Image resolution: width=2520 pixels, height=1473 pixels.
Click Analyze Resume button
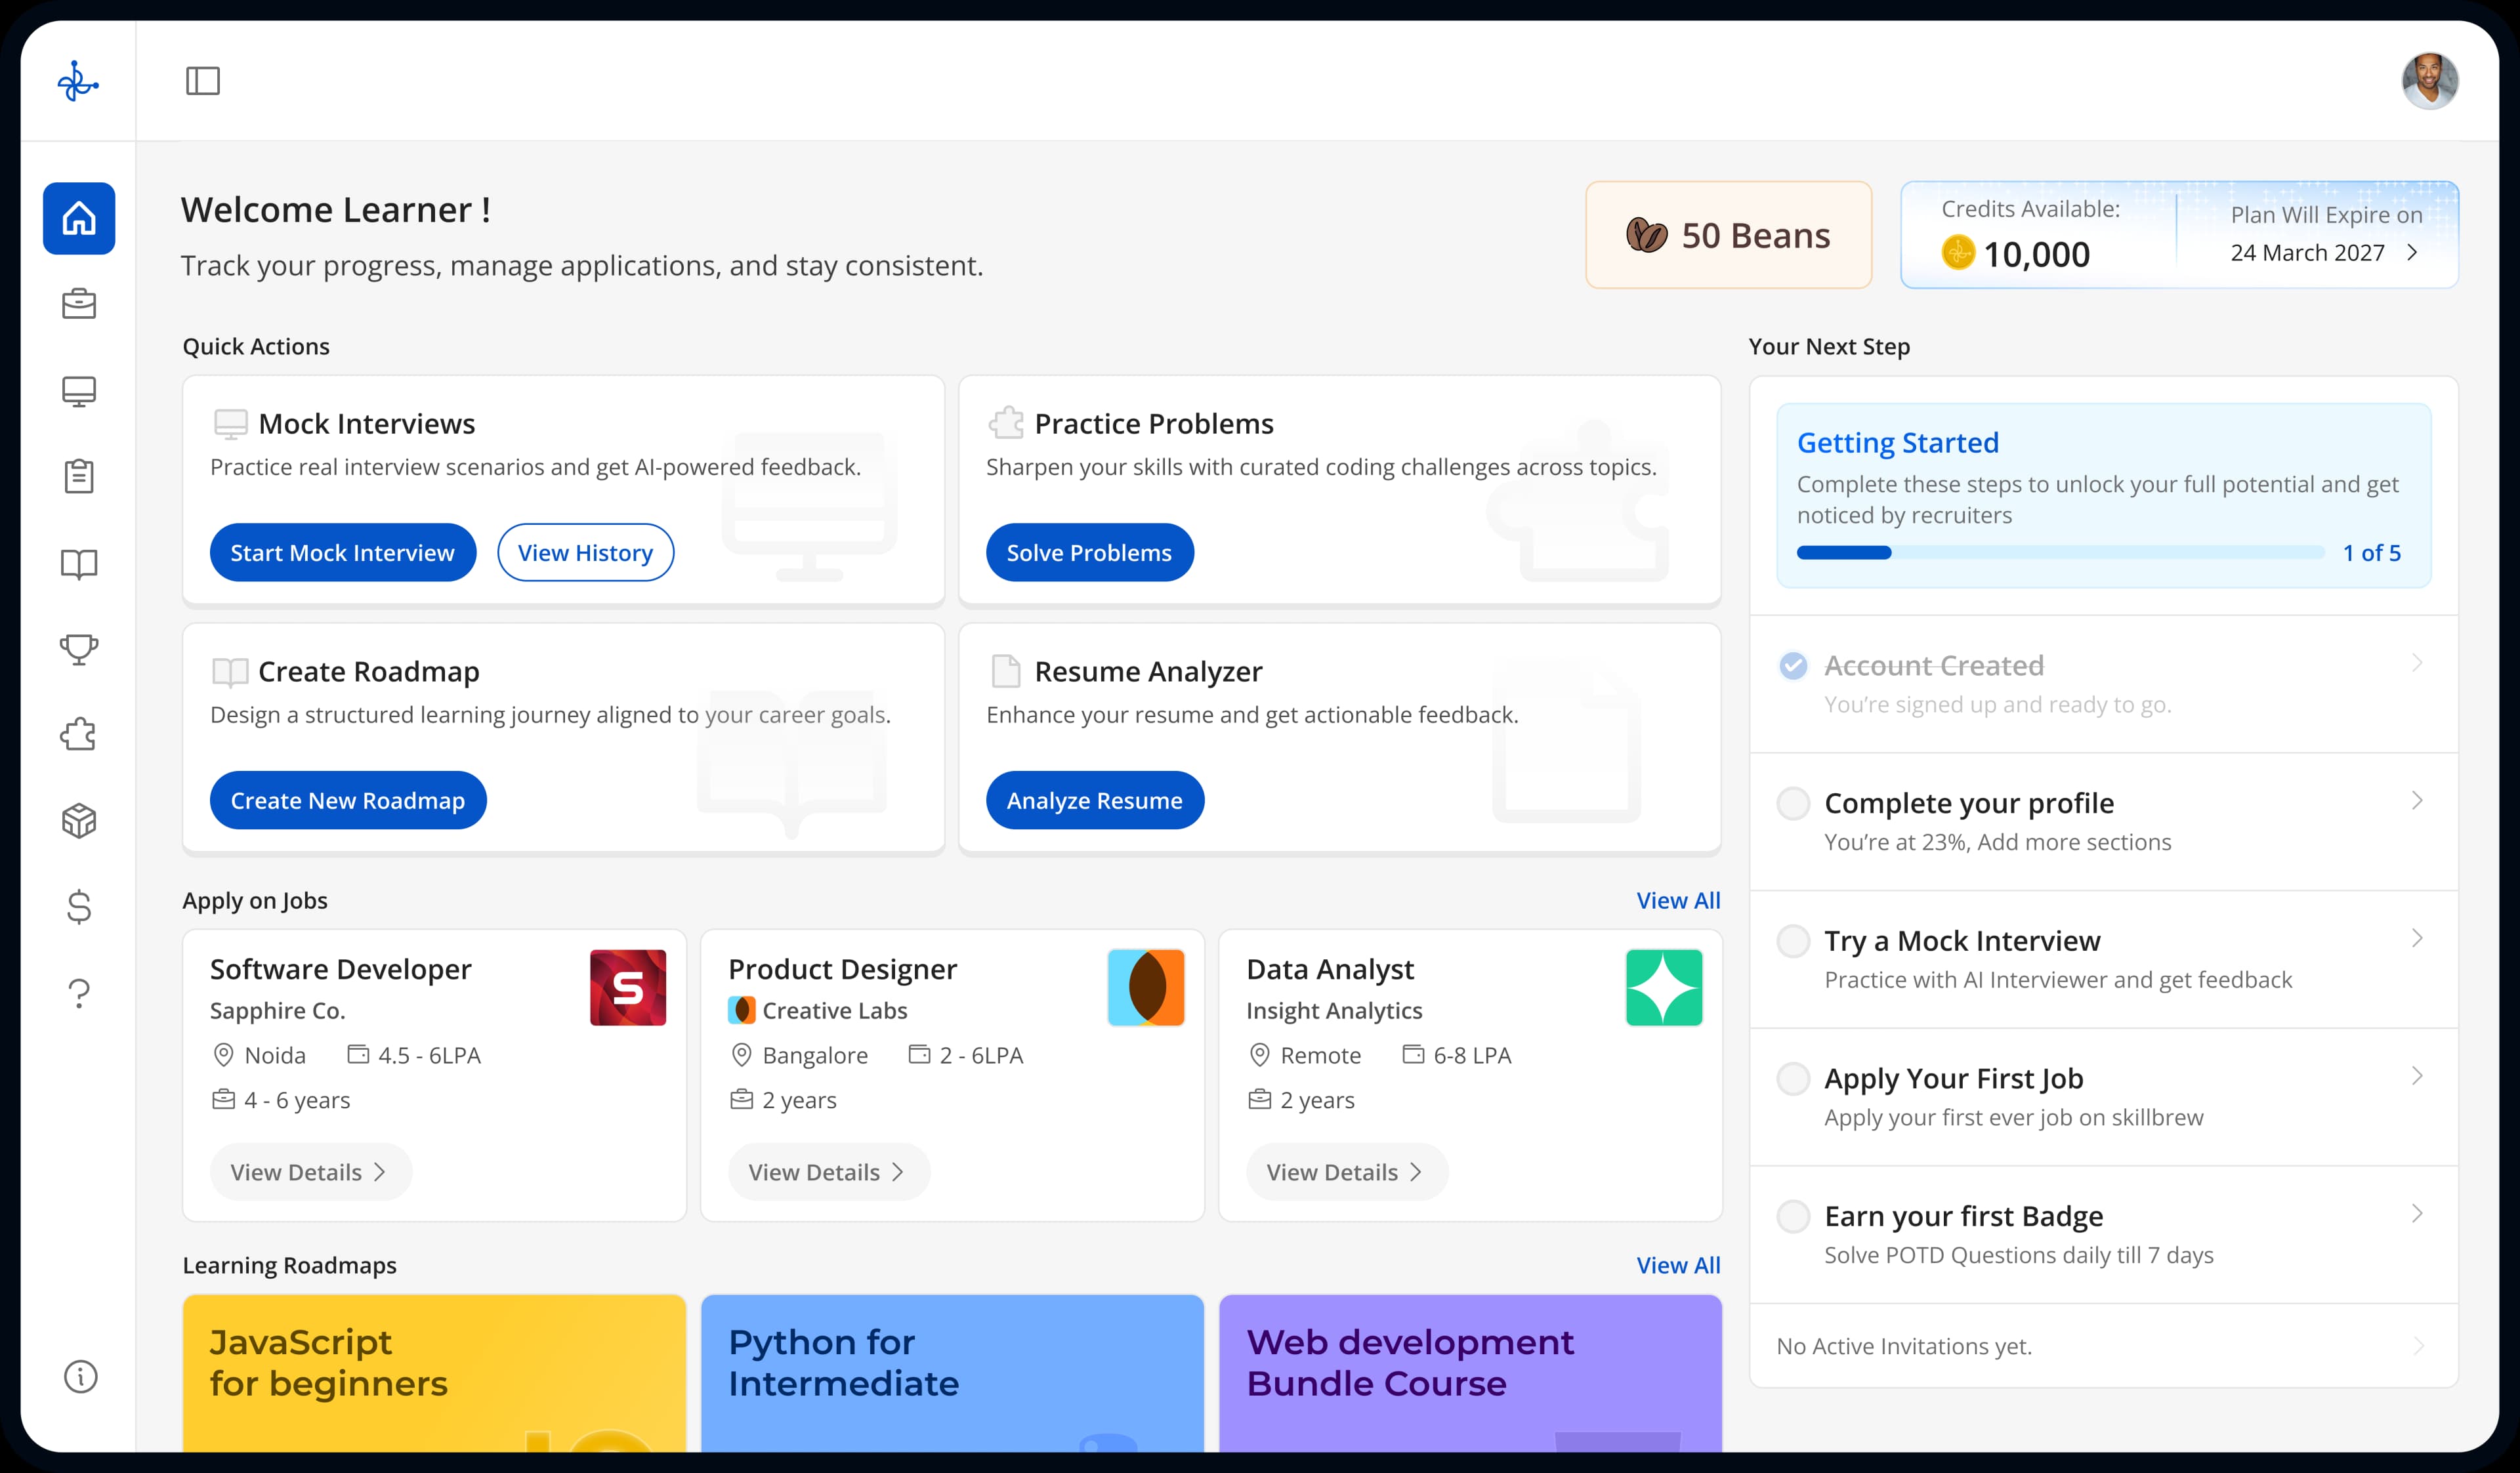coord(1094,800)
